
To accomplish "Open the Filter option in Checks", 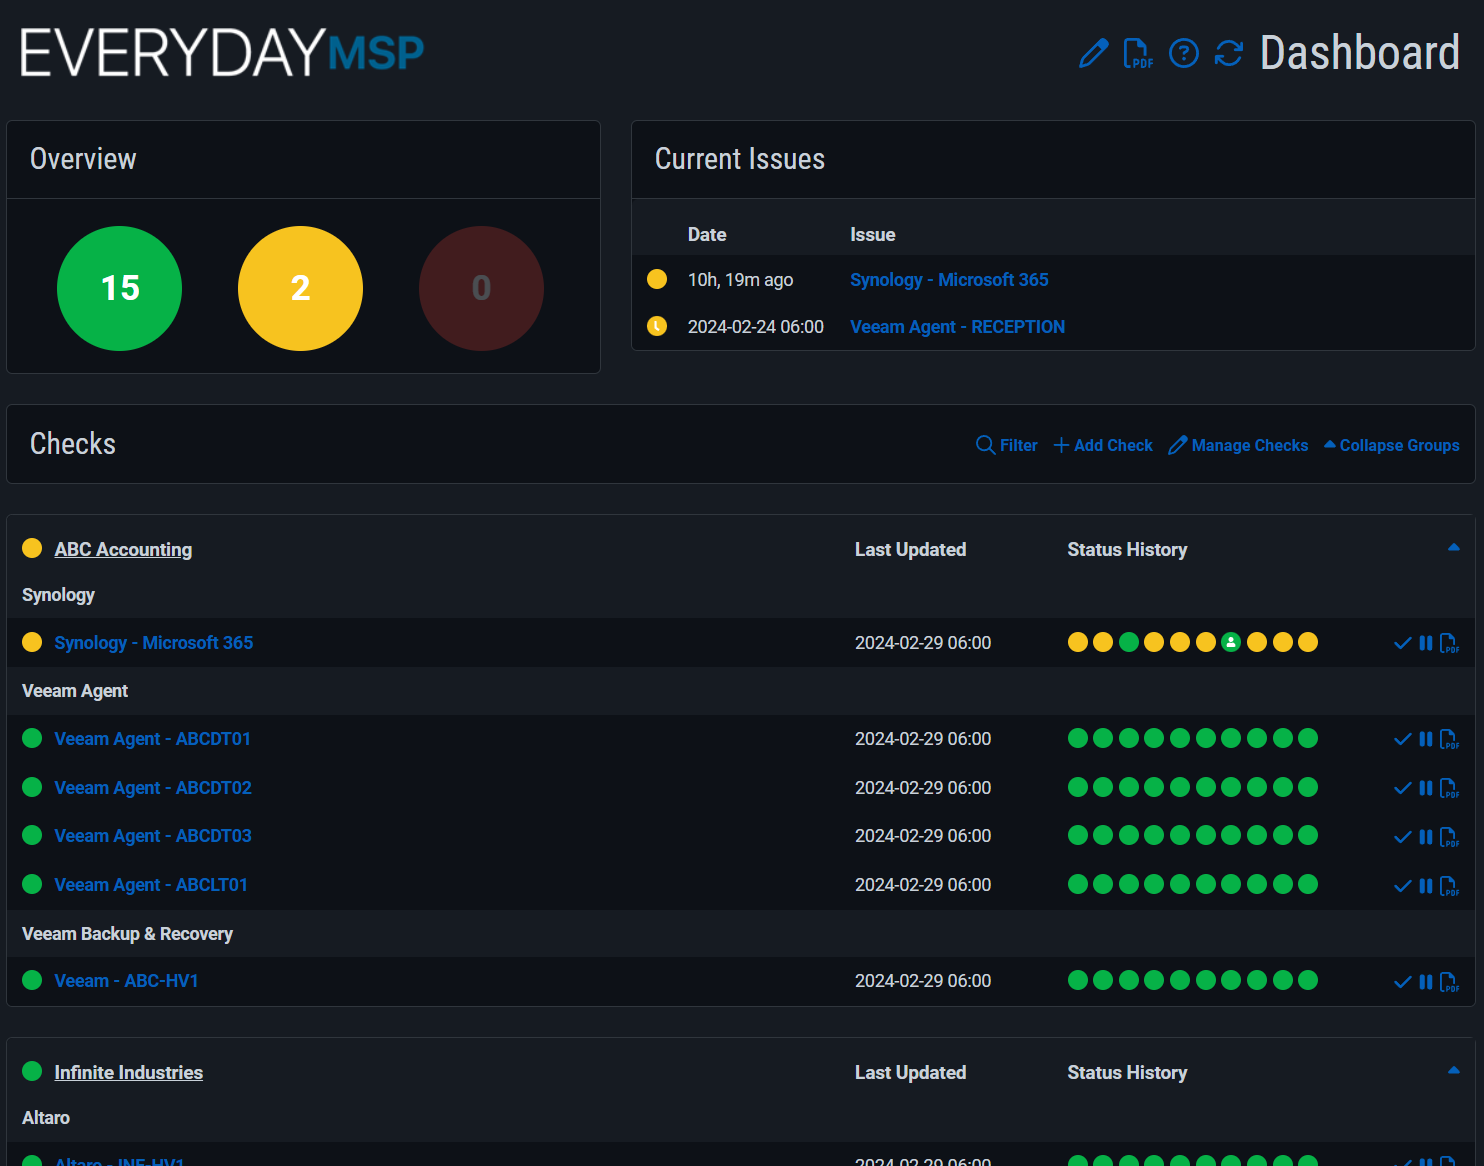I will click(1007, 445).
